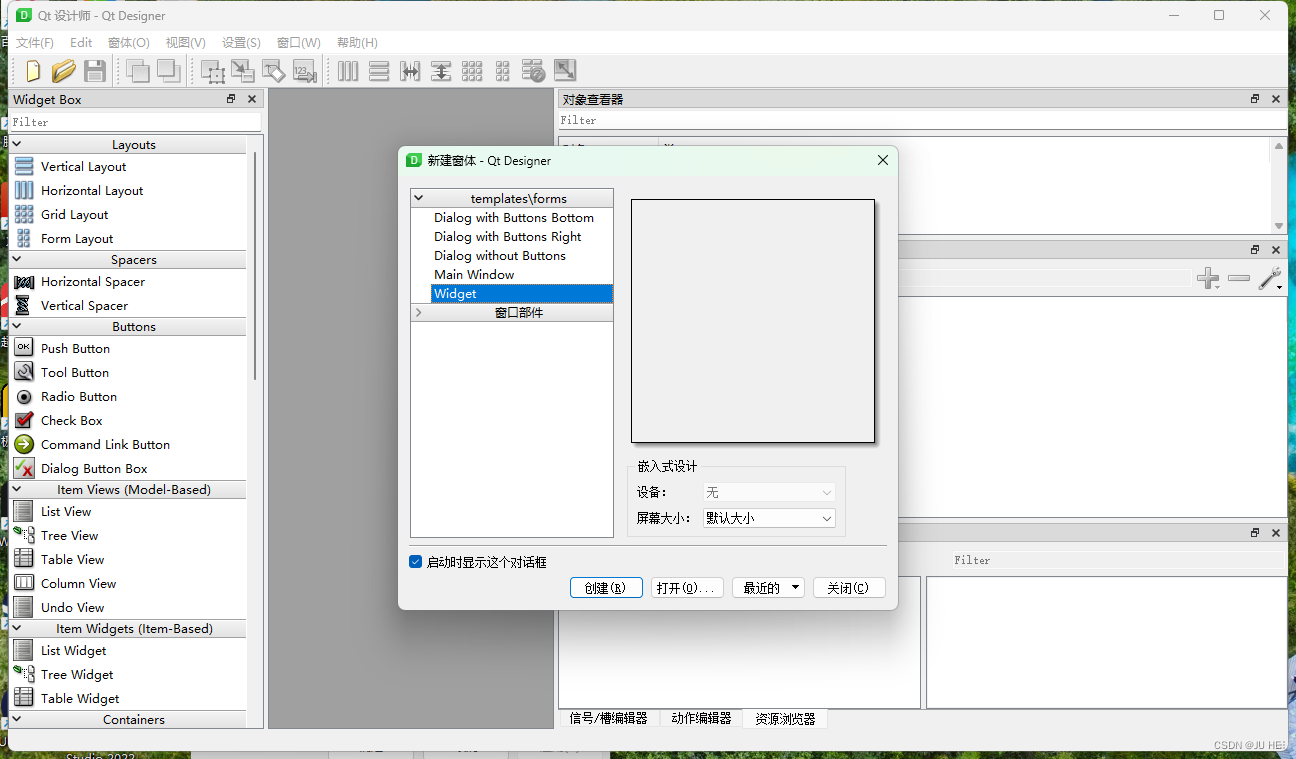Viewport: 1296px width, 759px height.
Task: Click the 创建(R) button
Action: [606, 588]
